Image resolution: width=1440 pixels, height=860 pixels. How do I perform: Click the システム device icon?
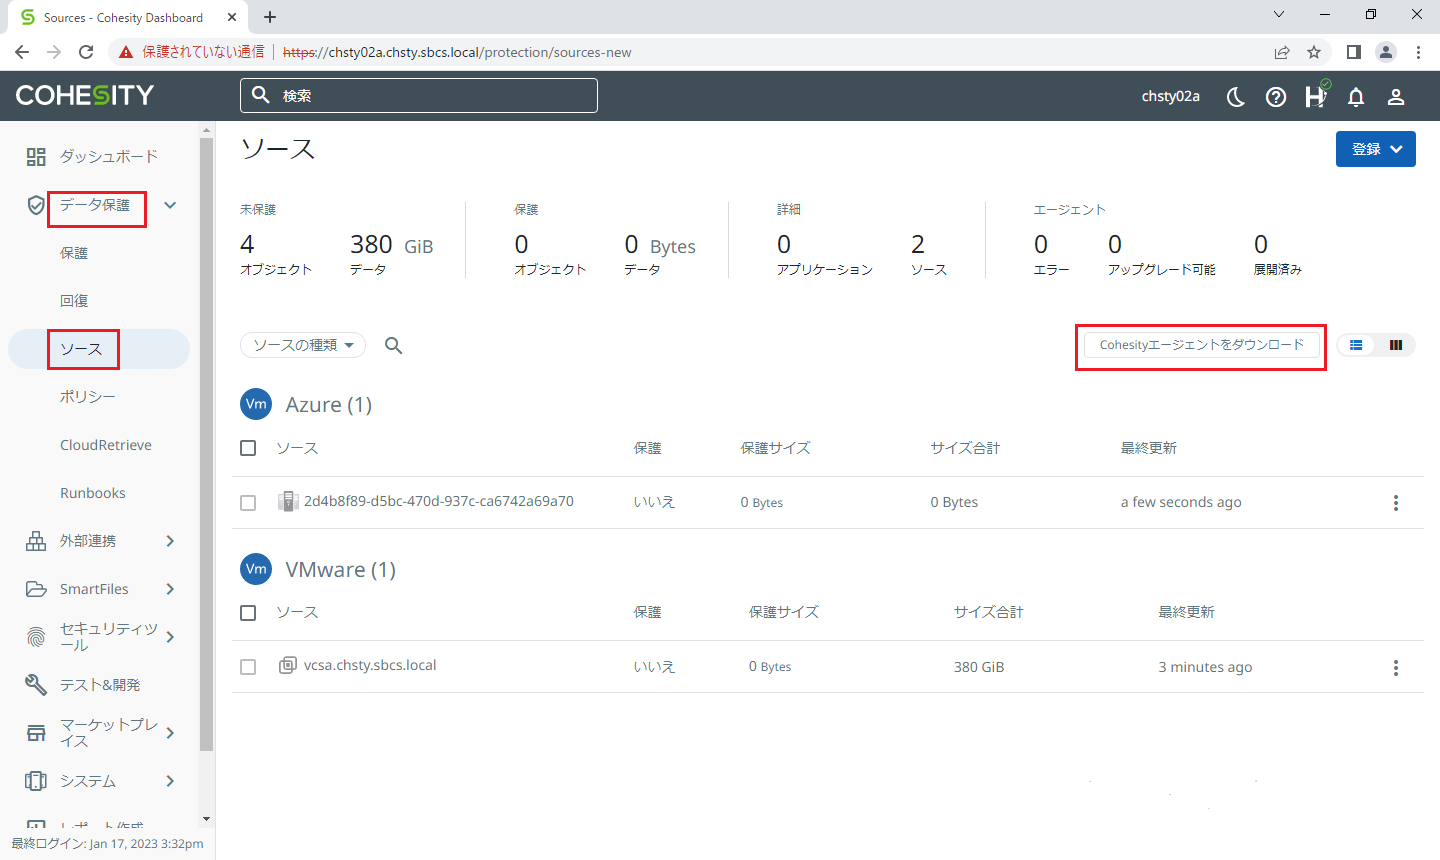click(36, 781)
